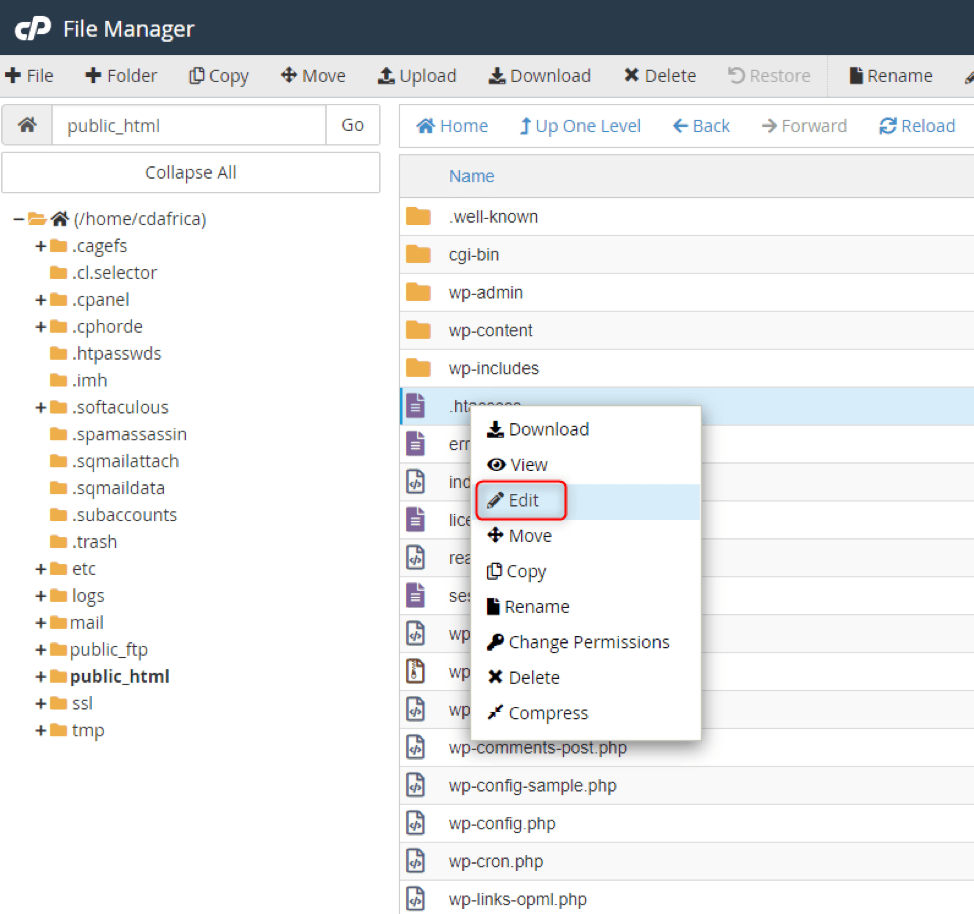Reload the file list
The width and height of the screenshot is (974, 914).
(917, 126)
